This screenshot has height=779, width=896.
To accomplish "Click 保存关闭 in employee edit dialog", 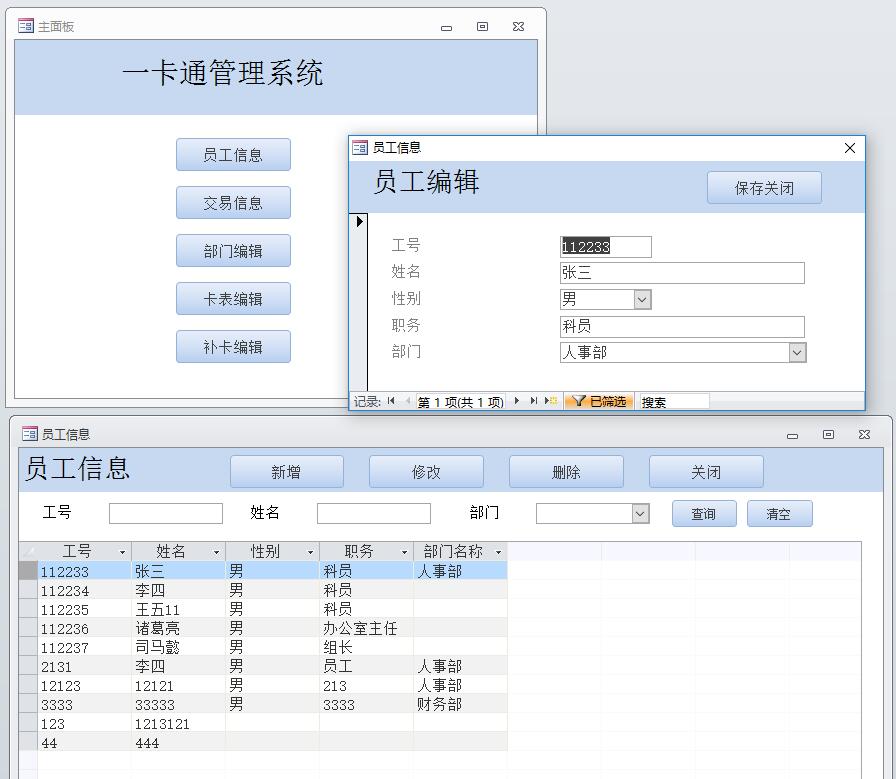I will pos(764,187).
